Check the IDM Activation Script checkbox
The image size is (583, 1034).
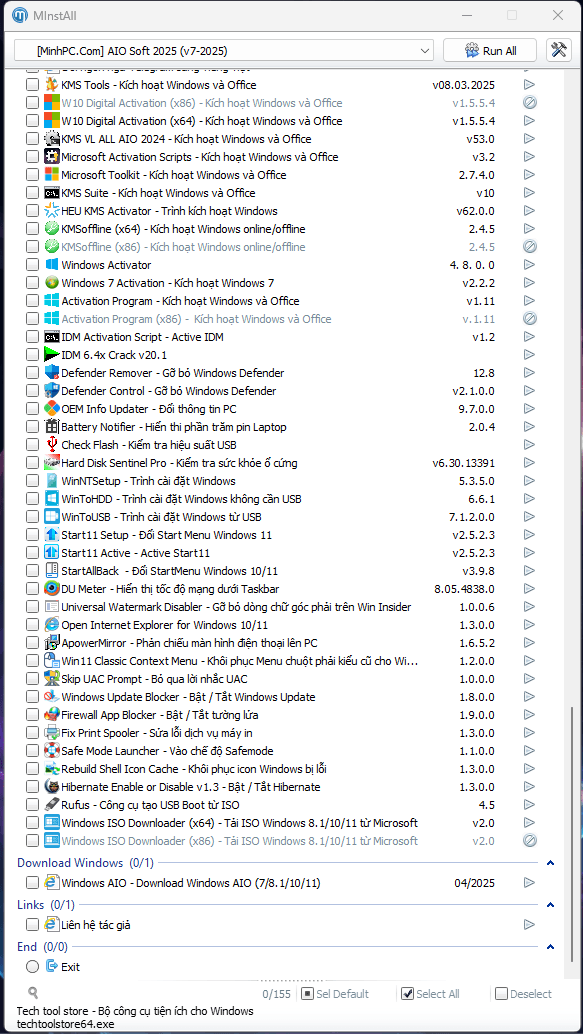coord(32,338)
